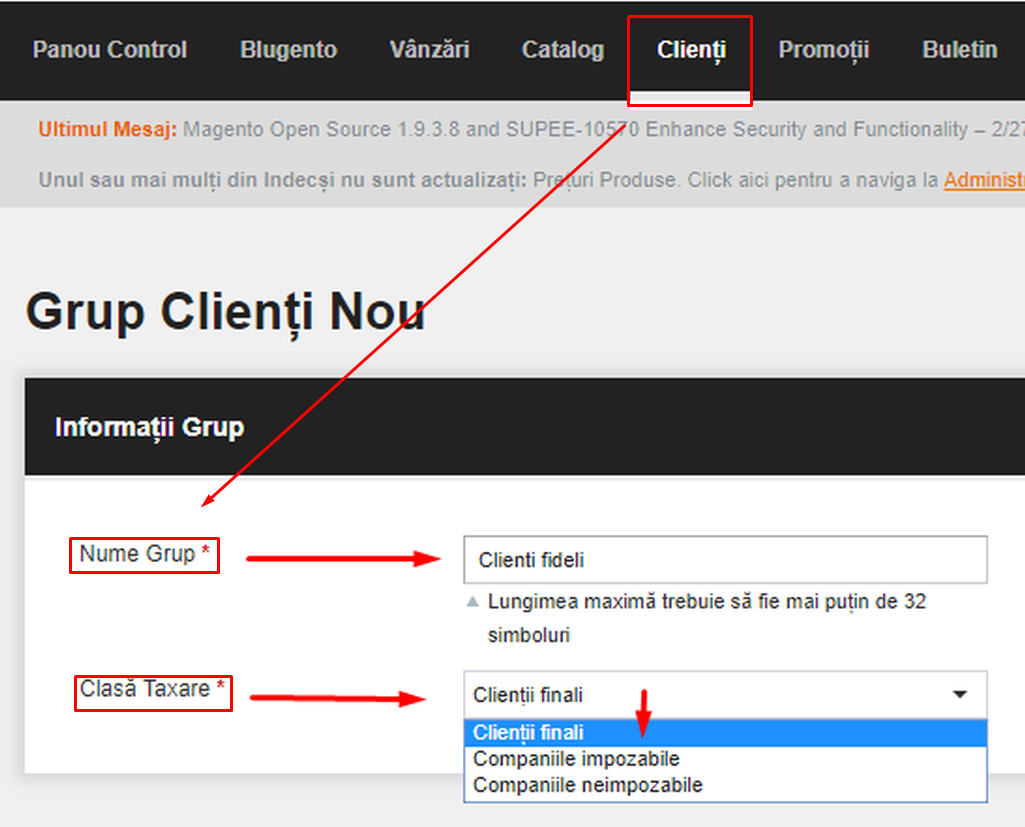Open the Panou Control menu
This screenshot has height=827, width=1025.
(x=110, y=50)
